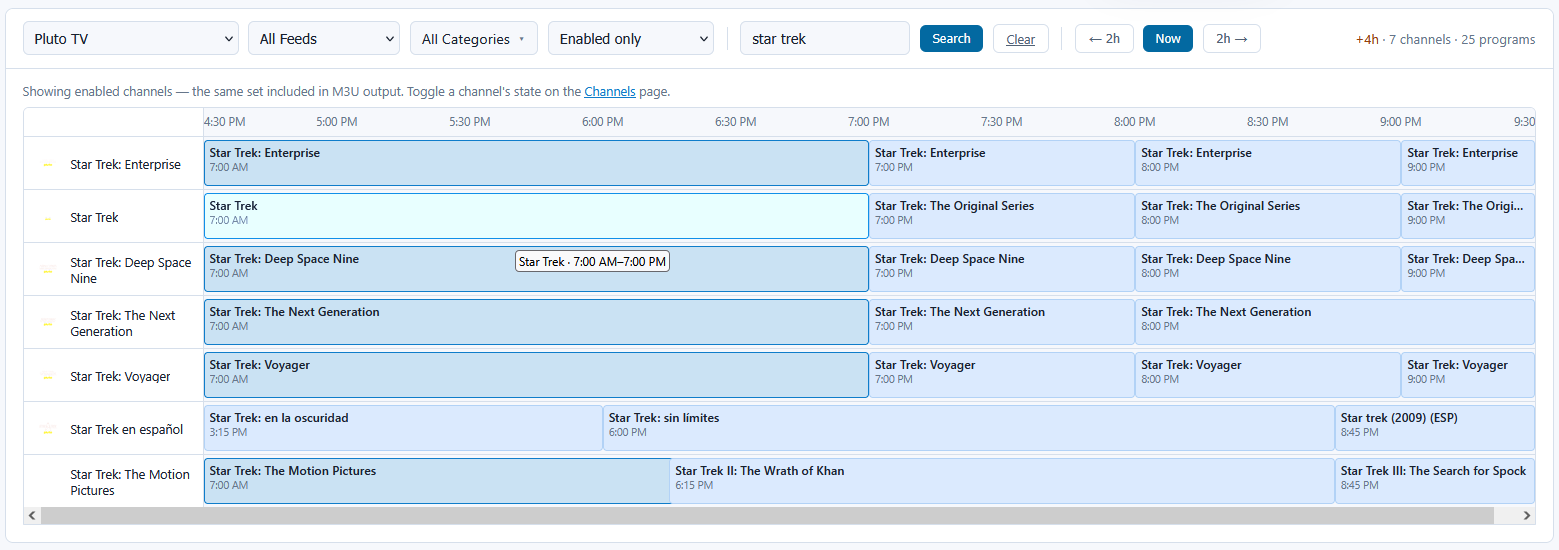Open the Pluto TV source dropdown
Viewport: 1559px width, 550px height.
click(131, 38)
